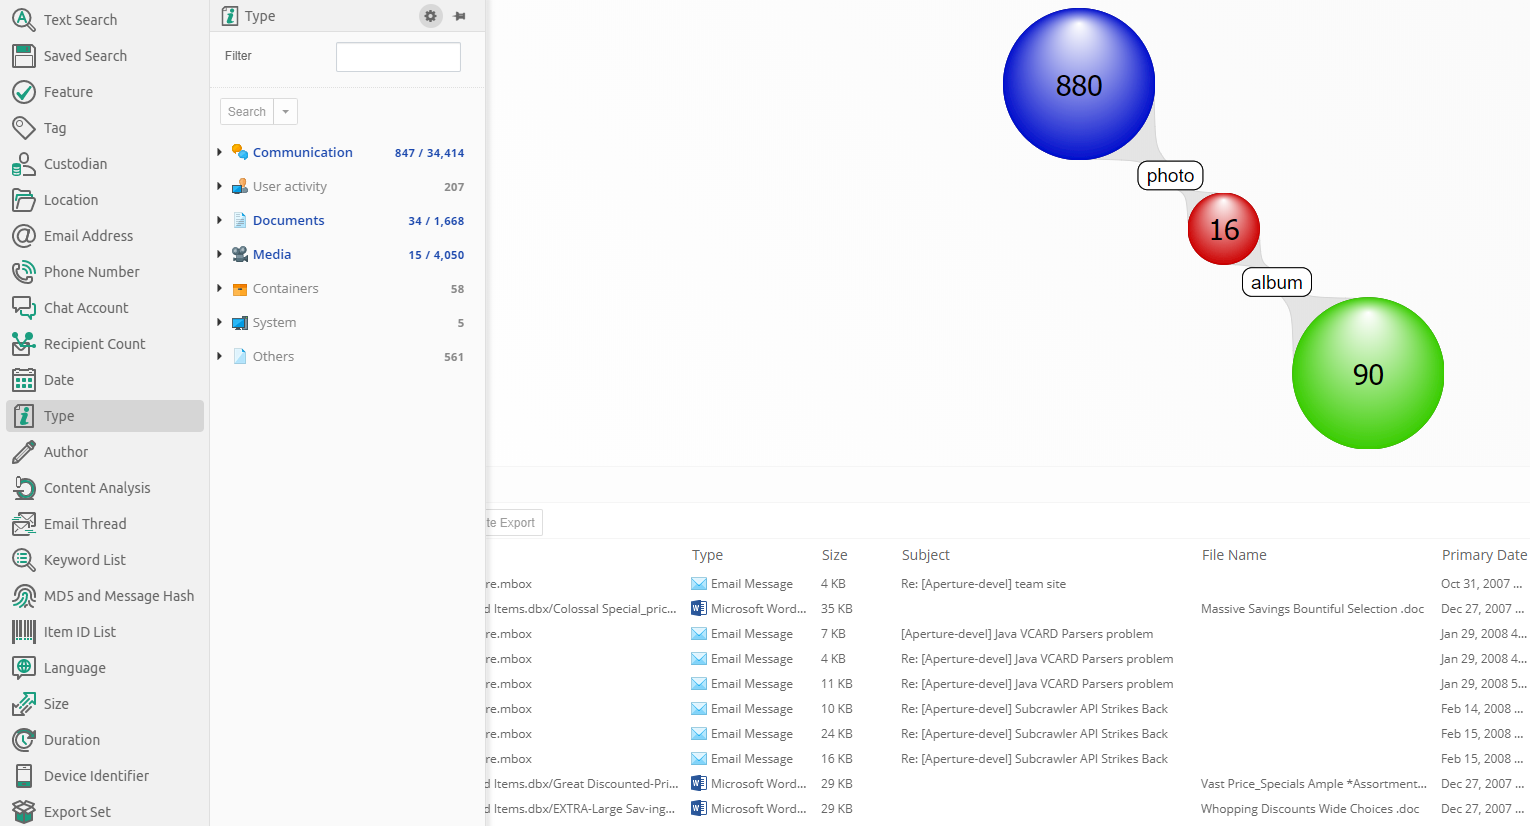This screenshot has width=1530, height=826.
Task: Expand the Media type category
Action: pos(220,254)
